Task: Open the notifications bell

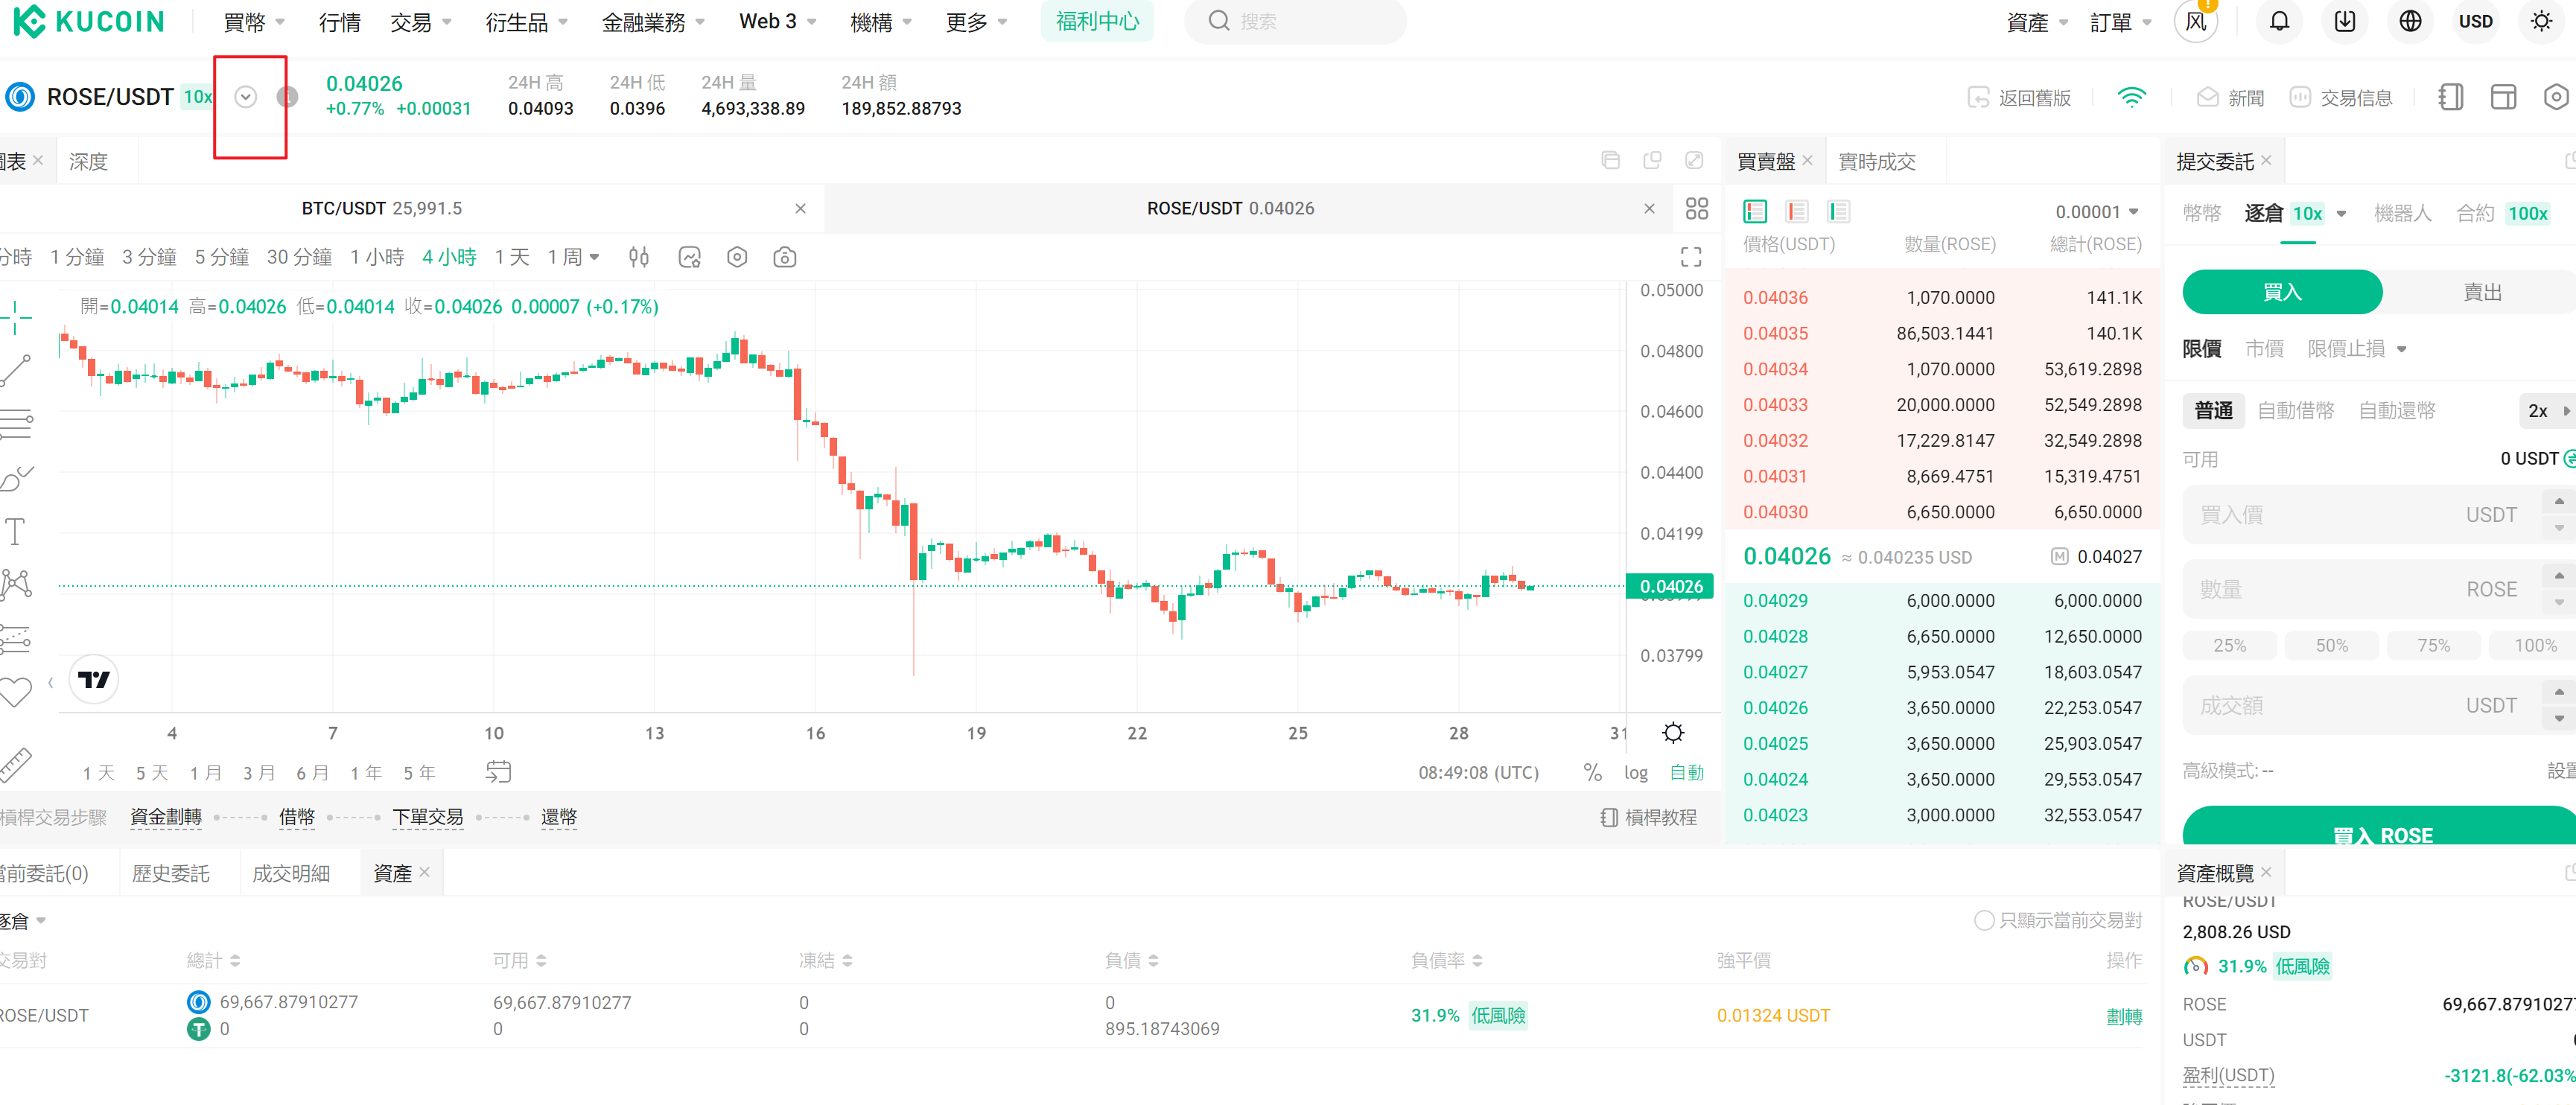Action: pyautogui.click(x=2279, y=21)
